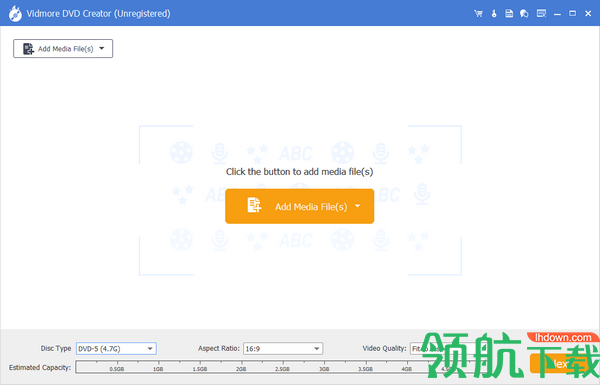Click 'Click the button to add media file(s)' text
600x385 pixels.
(299, 172)
